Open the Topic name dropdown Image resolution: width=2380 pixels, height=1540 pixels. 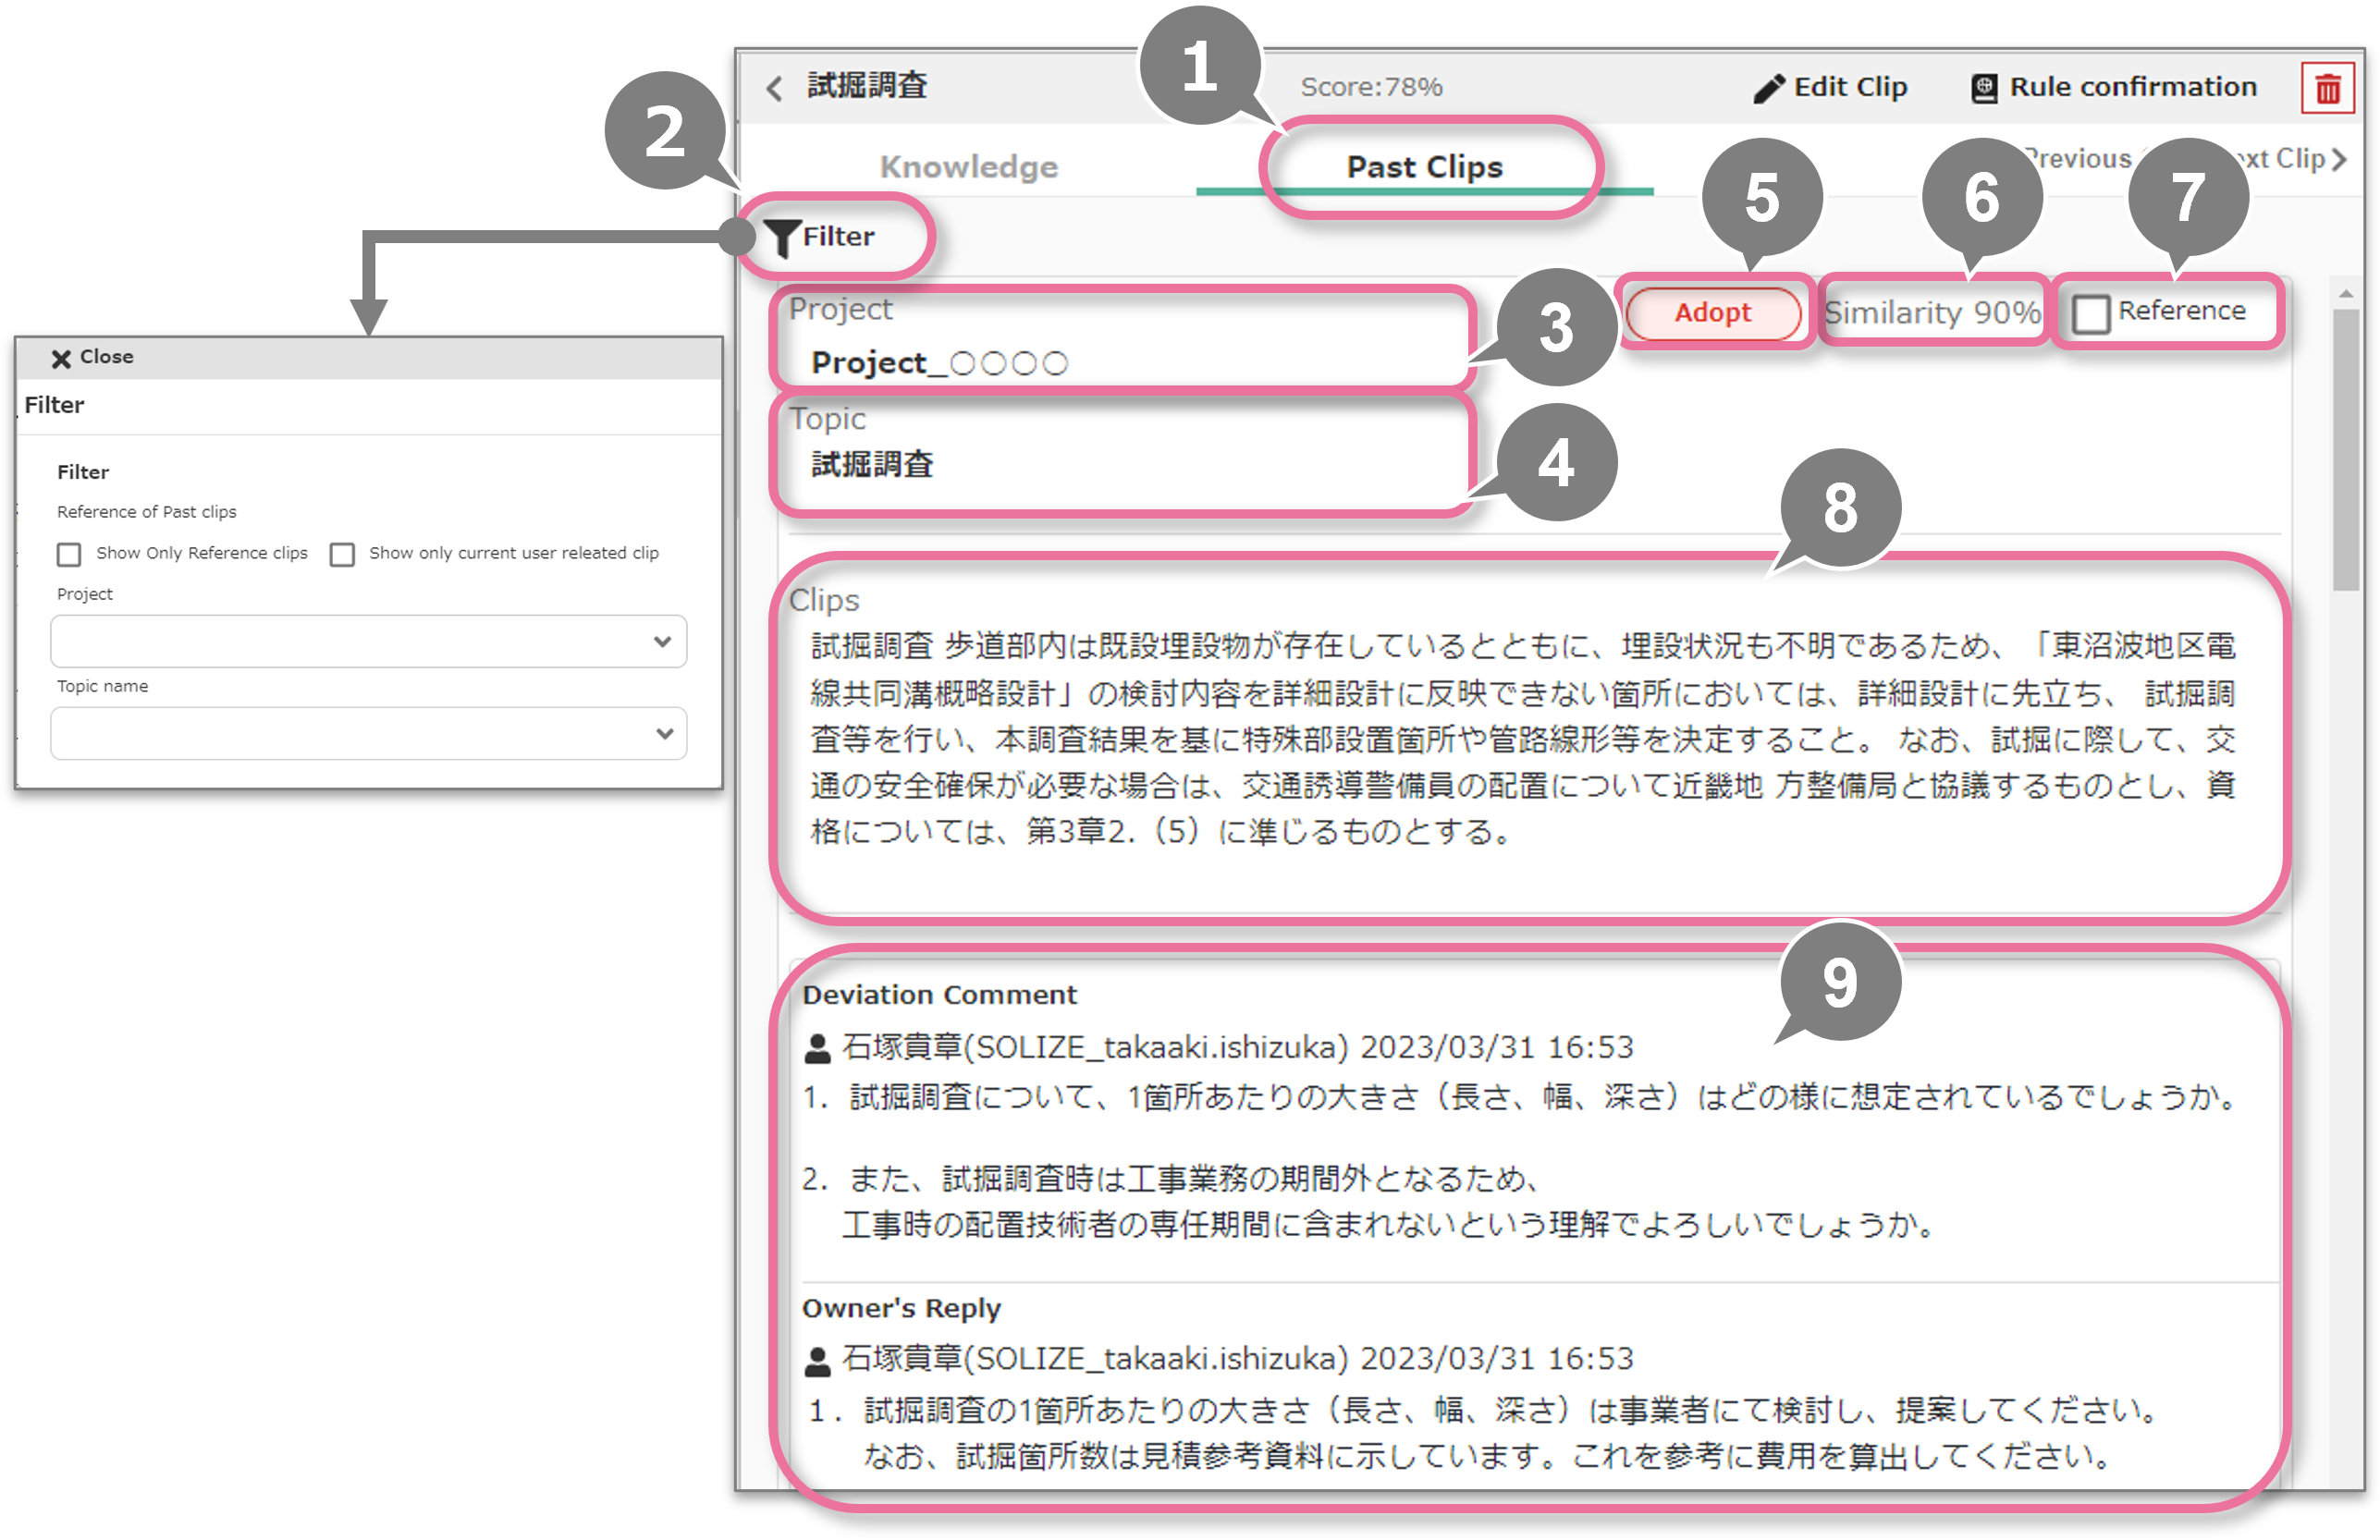click(368, 734)
